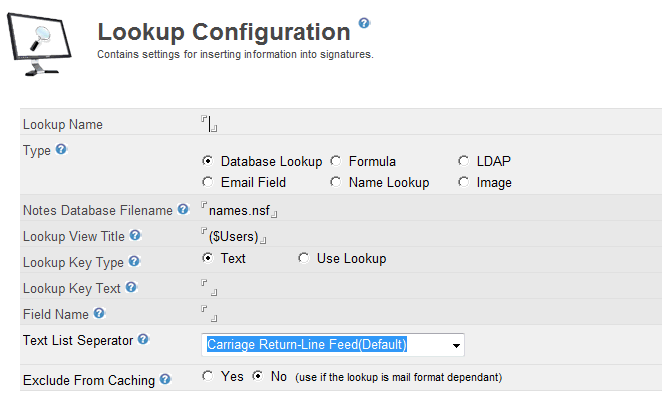Open help for Exclude From Caching
The height and width of the screenshot is (400, 662).
(x=165, y=379)
